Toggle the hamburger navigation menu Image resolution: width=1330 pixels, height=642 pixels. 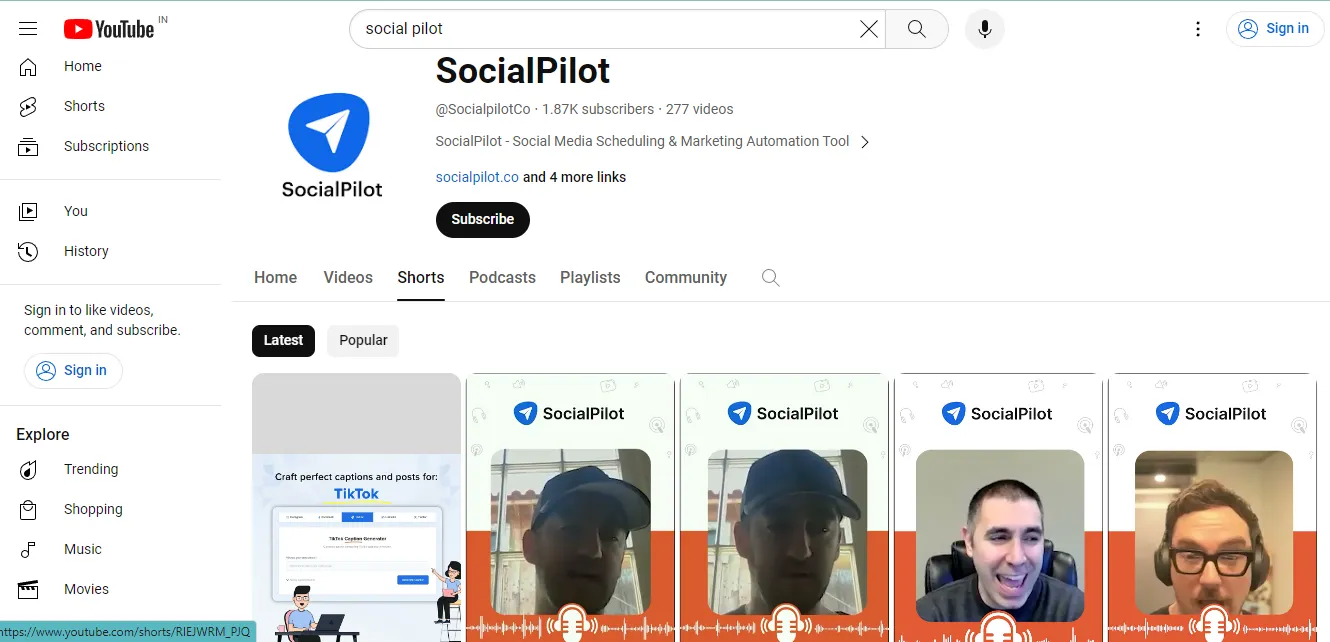(x=27, y=28)
